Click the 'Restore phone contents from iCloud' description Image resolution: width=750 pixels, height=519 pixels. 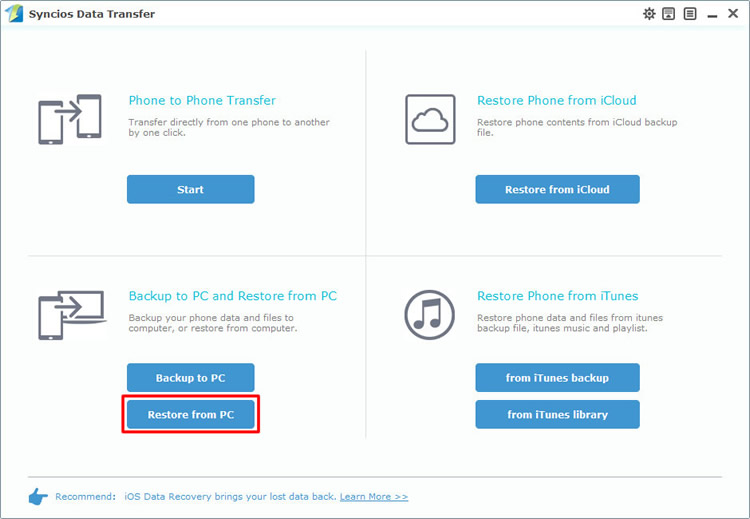(577, 127)
